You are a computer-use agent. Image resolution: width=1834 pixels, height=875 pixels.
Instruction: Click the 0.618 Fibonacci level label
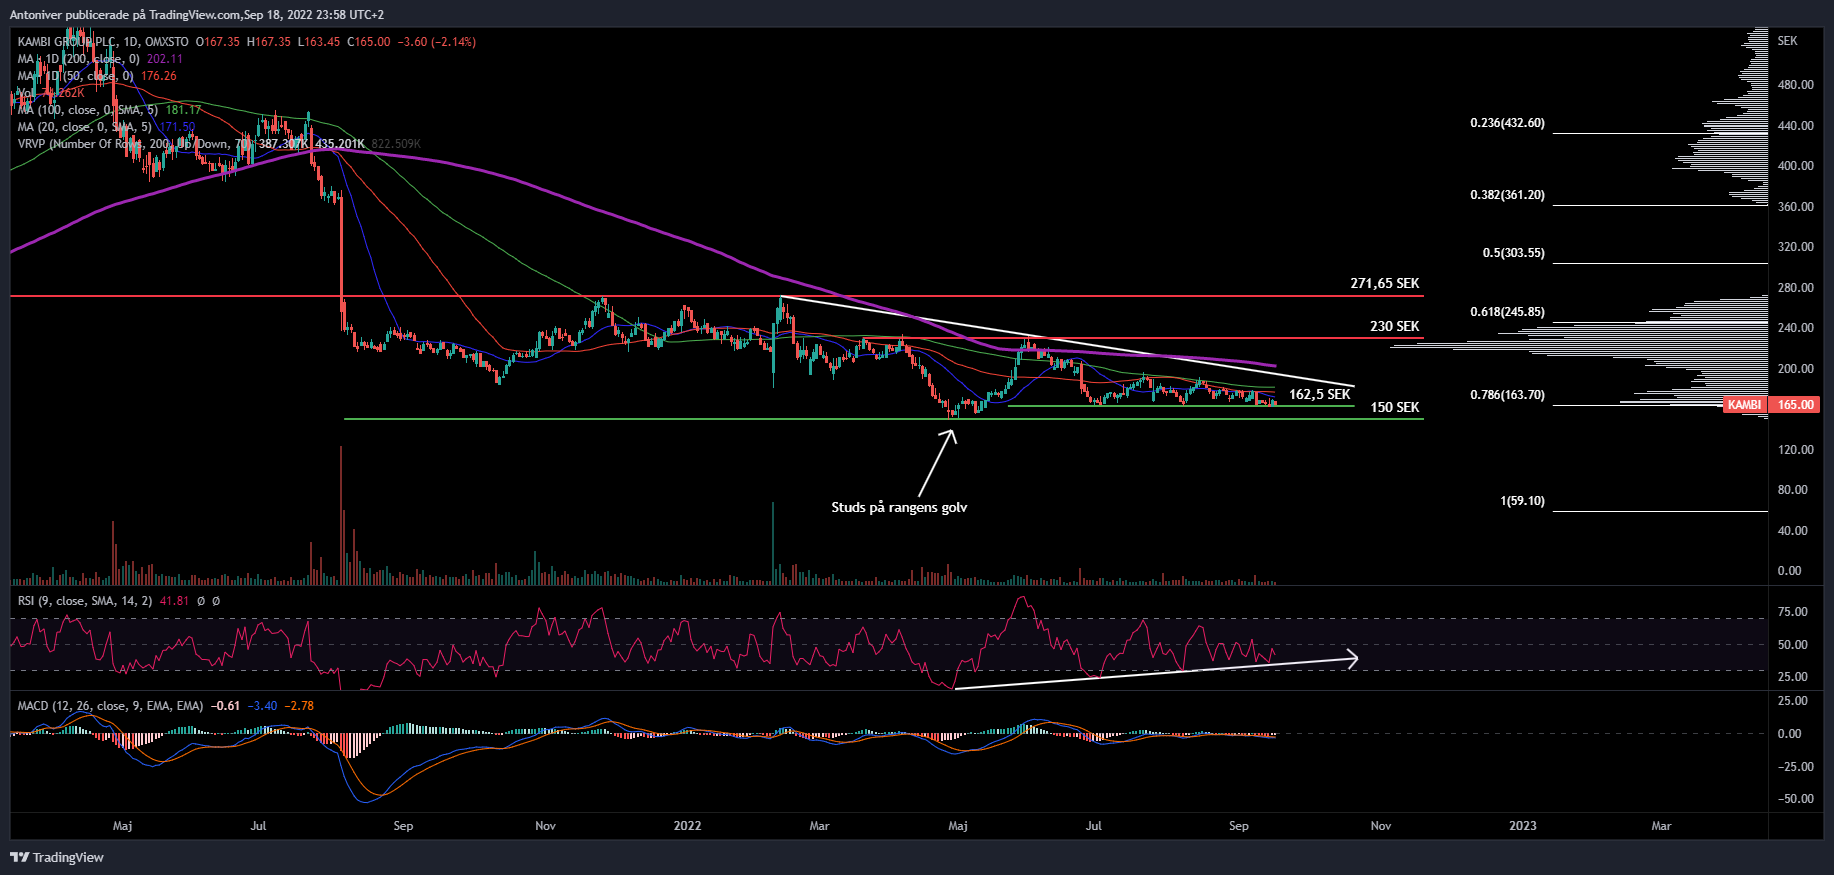pos(1507,312)
